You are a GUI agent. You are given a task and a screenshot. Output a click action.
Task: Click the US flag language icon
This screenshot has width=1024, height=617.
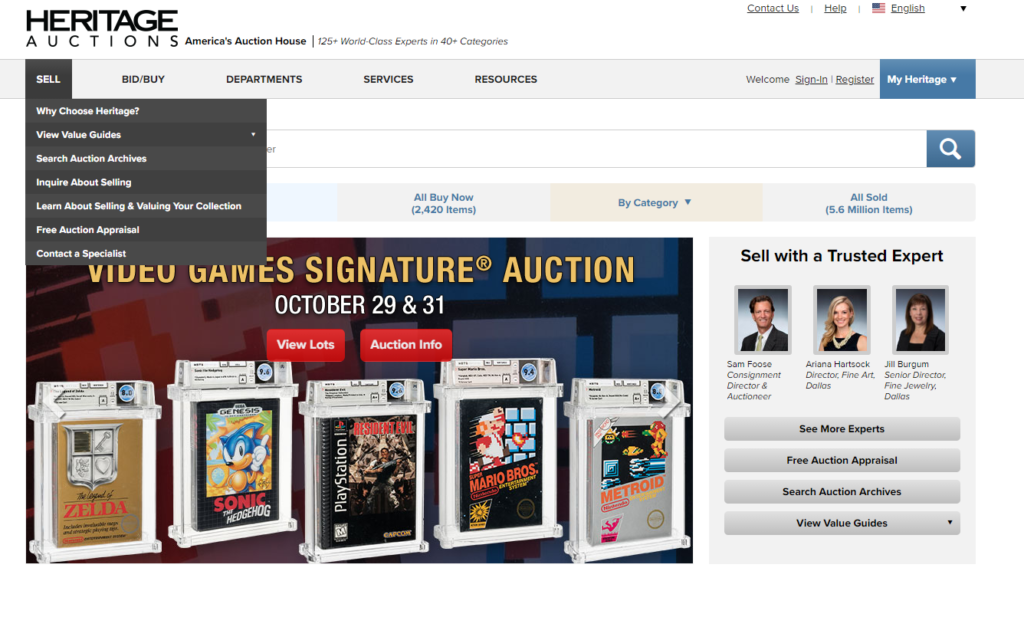coord(878,8)
